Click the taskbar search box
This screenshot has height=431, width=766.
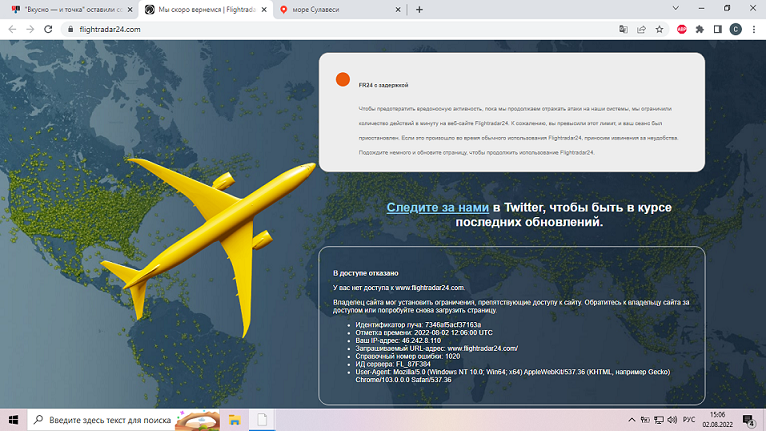point(124,420)
